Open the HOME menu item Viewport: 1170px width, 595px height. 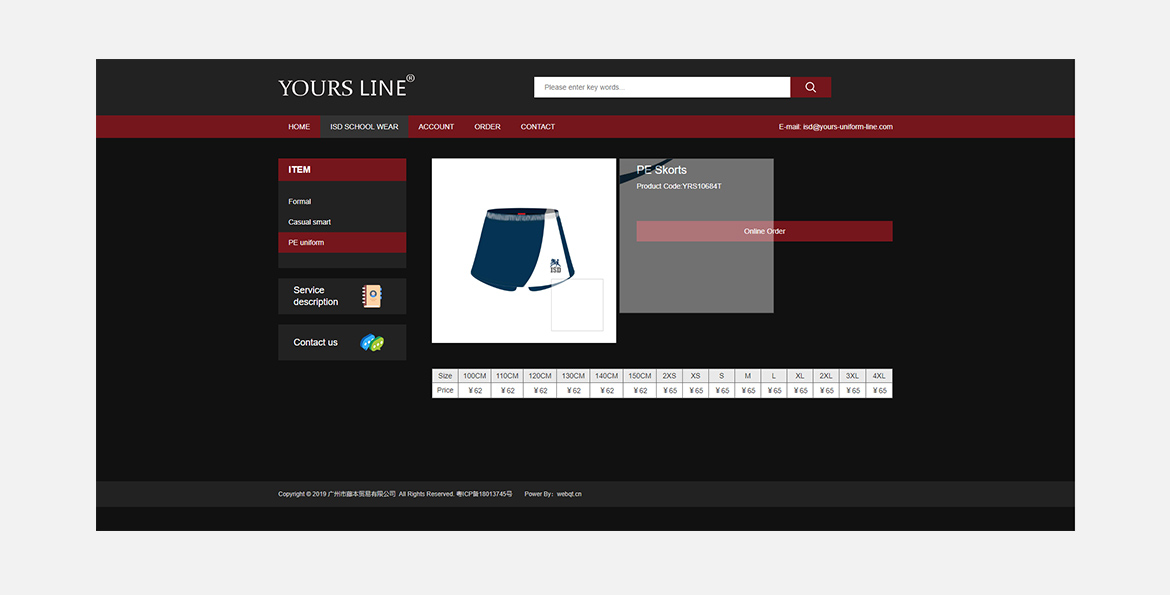click(299, 127)
